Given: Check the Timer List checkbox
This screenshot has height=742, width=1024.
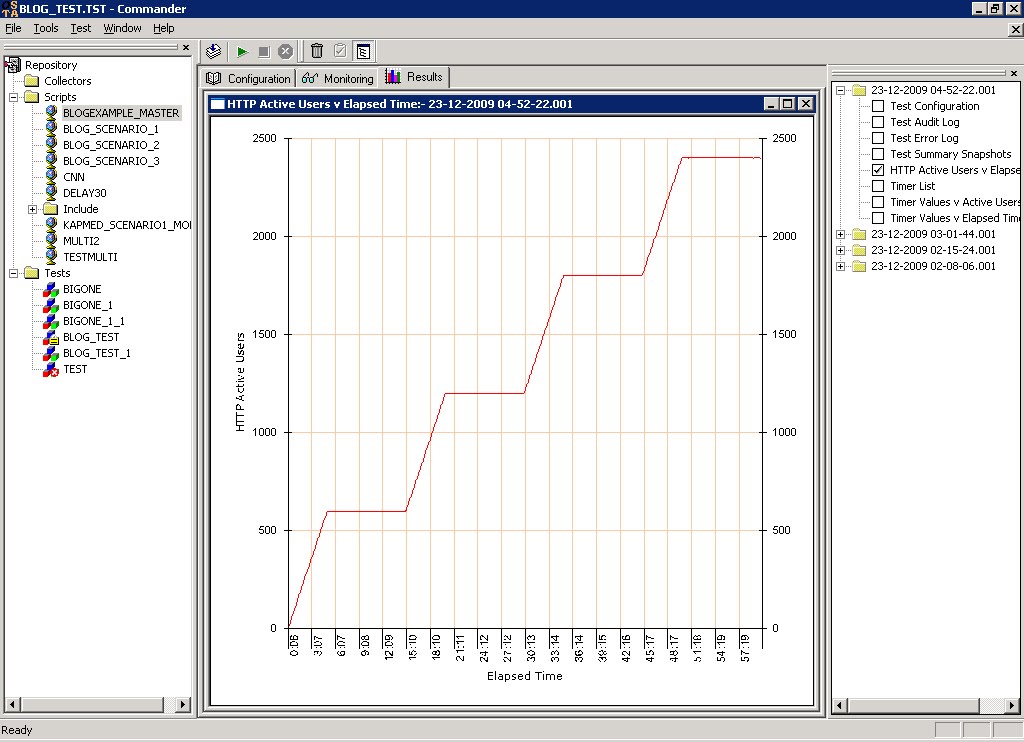Looking at the screenshot, I should pyautogui.click(x=878, y=186).
